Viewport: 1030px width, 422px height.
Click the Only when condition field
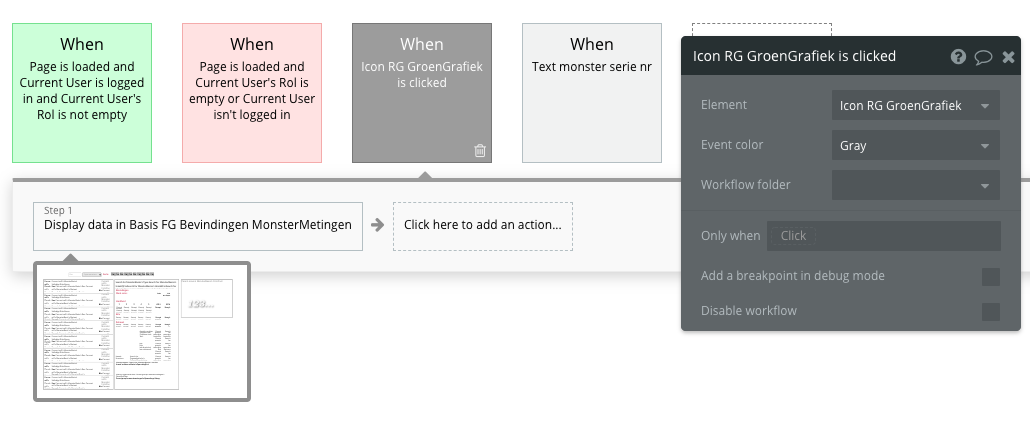(883, 236)
